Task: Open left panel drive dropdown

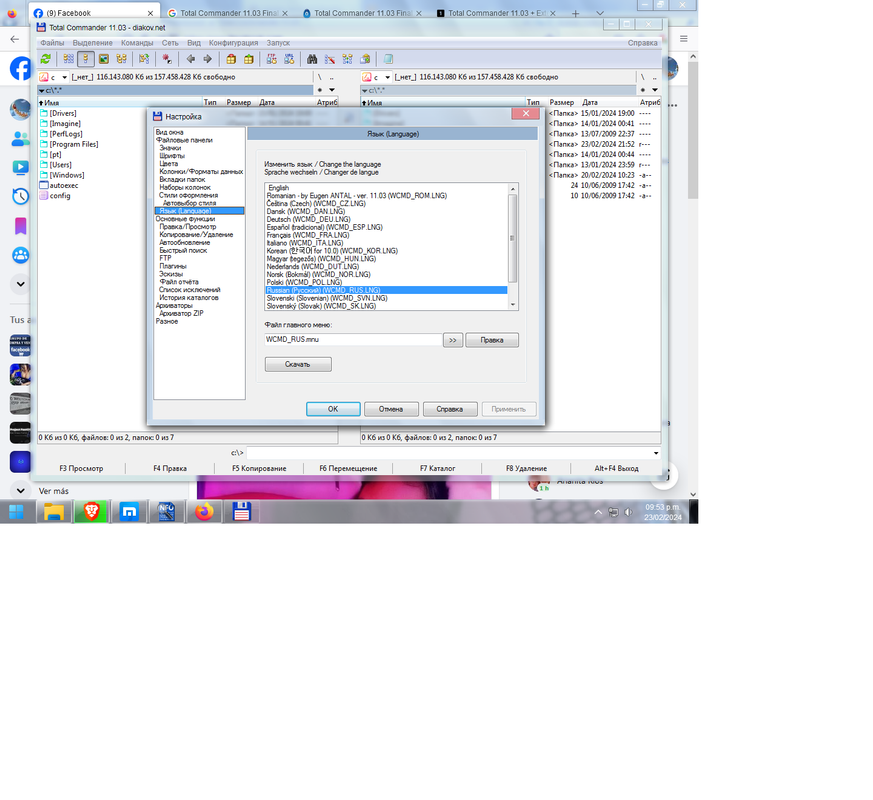Action: point(64,77)
